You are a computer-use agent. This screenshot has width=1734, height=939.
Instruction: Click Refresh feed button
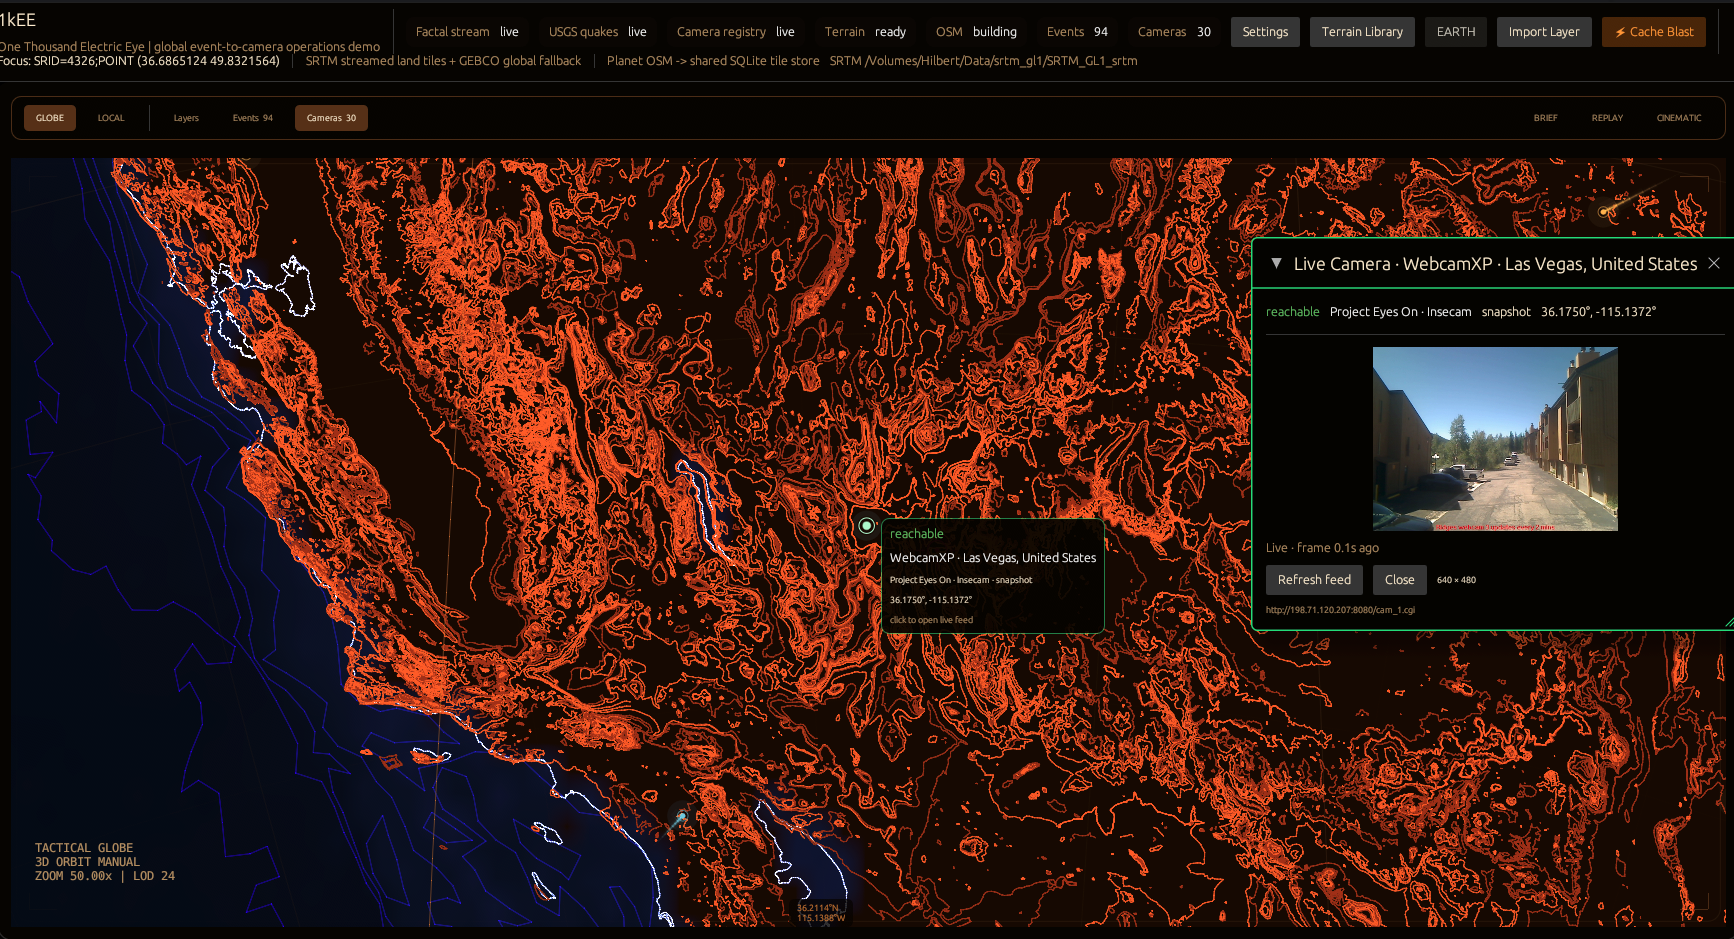click(x=1314, y=580)
